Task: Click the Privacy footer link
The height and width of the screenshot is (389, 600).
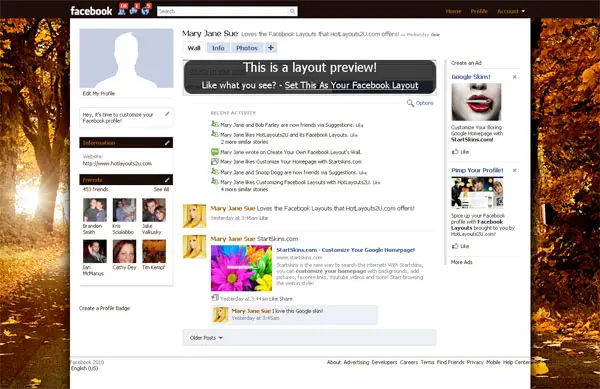Action: coord(475,362)
